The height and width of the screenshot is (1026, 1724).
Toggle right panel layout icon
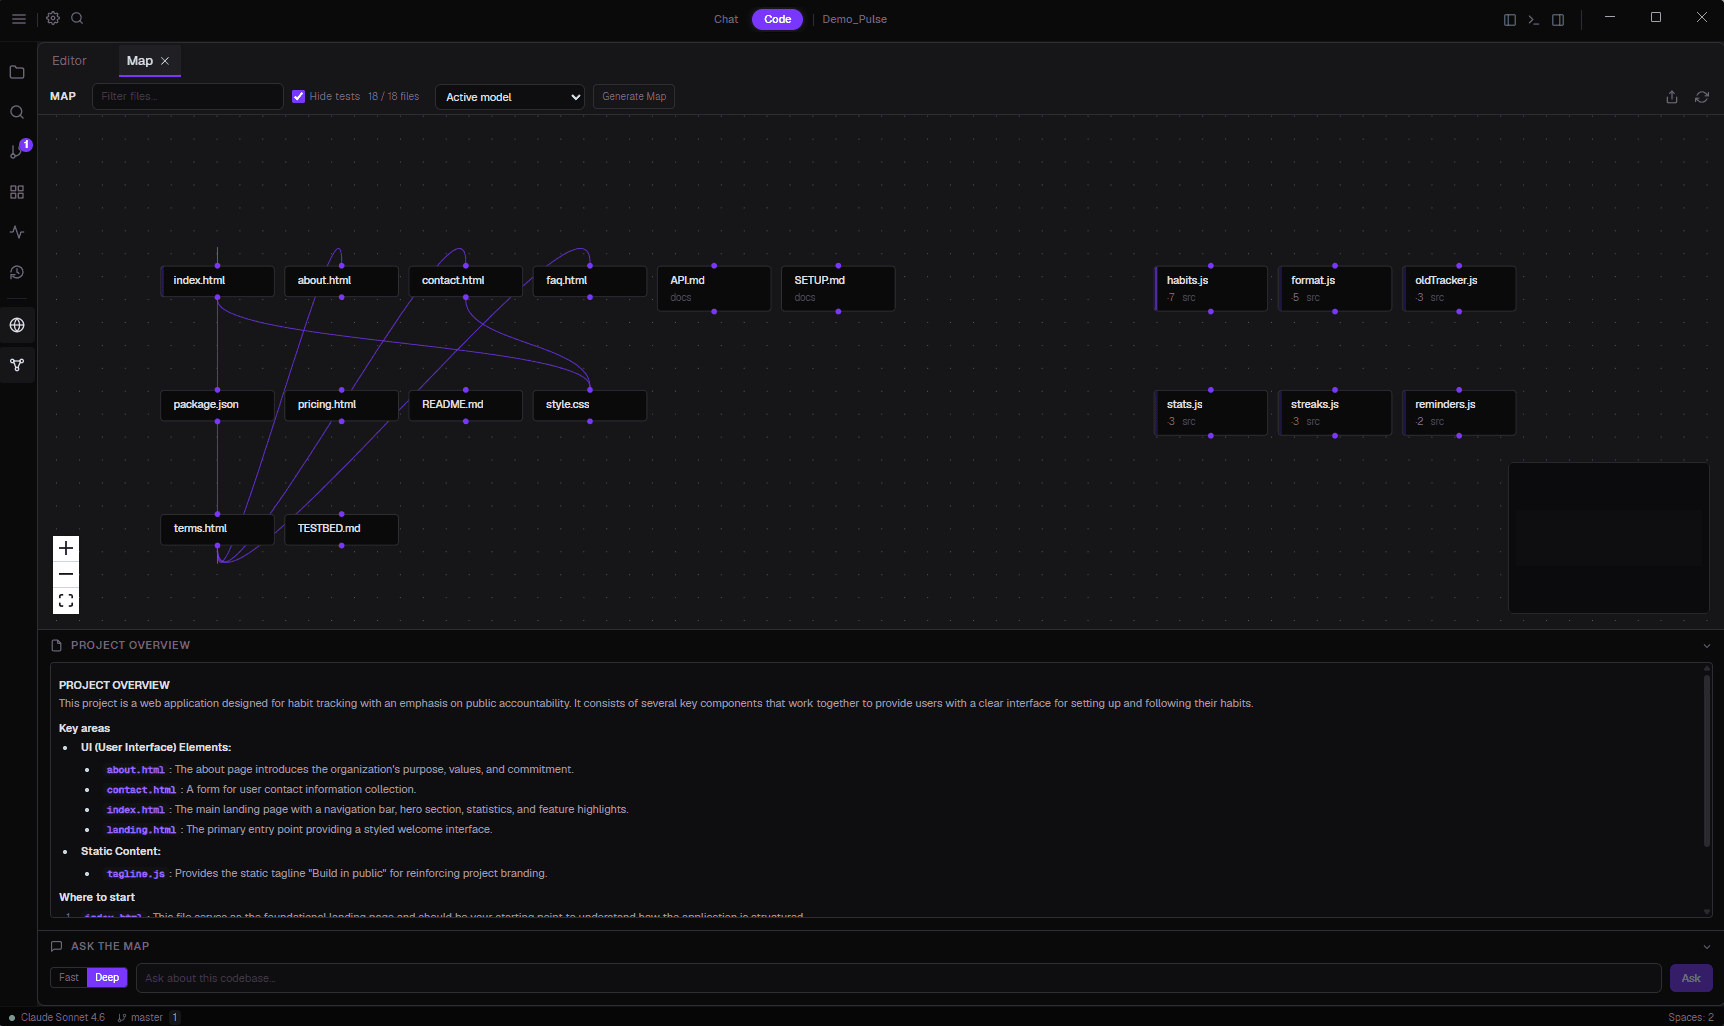point(1558,20)
